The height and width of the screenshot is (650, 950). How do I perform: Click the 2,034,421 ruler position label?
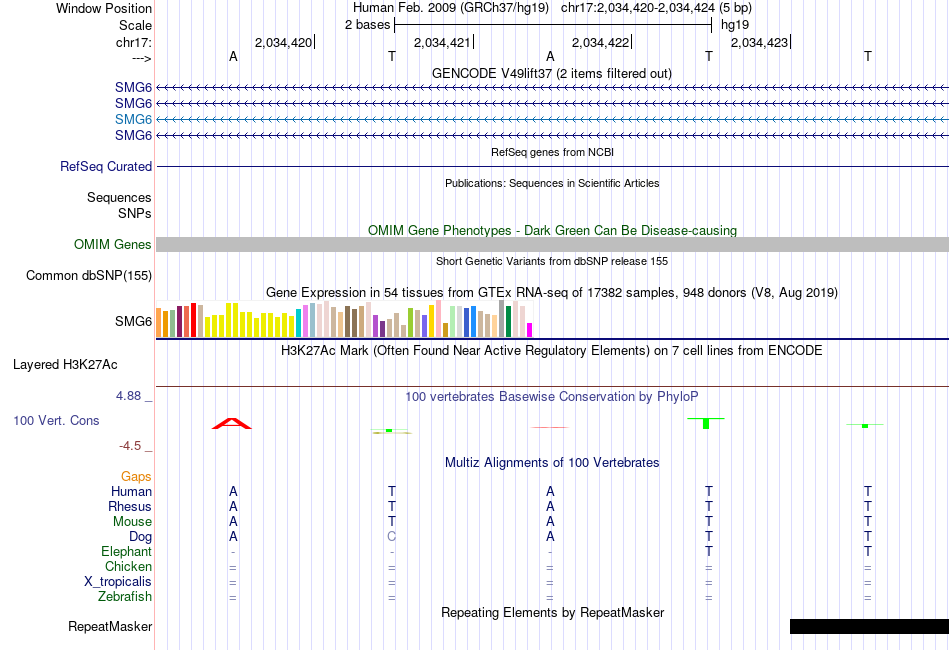tap(442, 42)
